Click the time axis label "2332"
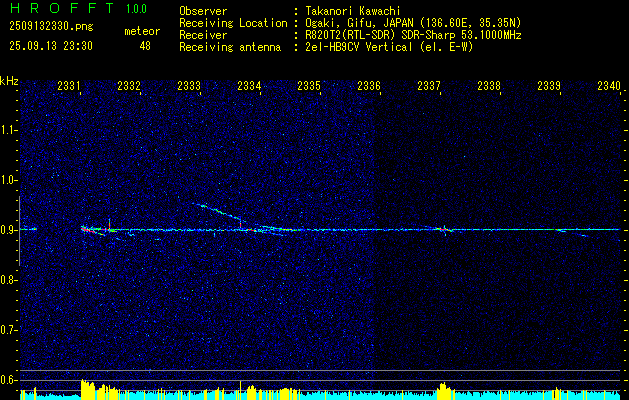The height and width of the screenshot is (400, 629). tap(129, 85)
